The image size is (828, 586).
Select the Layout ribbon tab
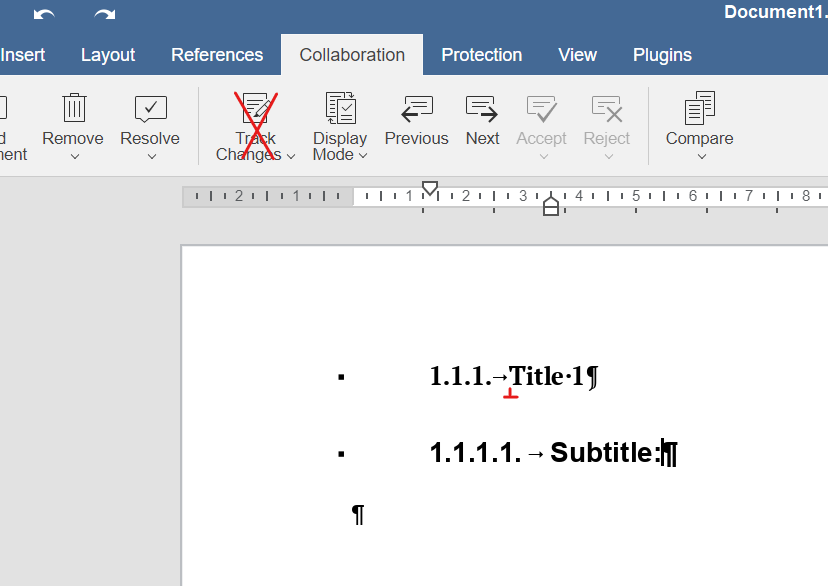click(x=108, y=55)
